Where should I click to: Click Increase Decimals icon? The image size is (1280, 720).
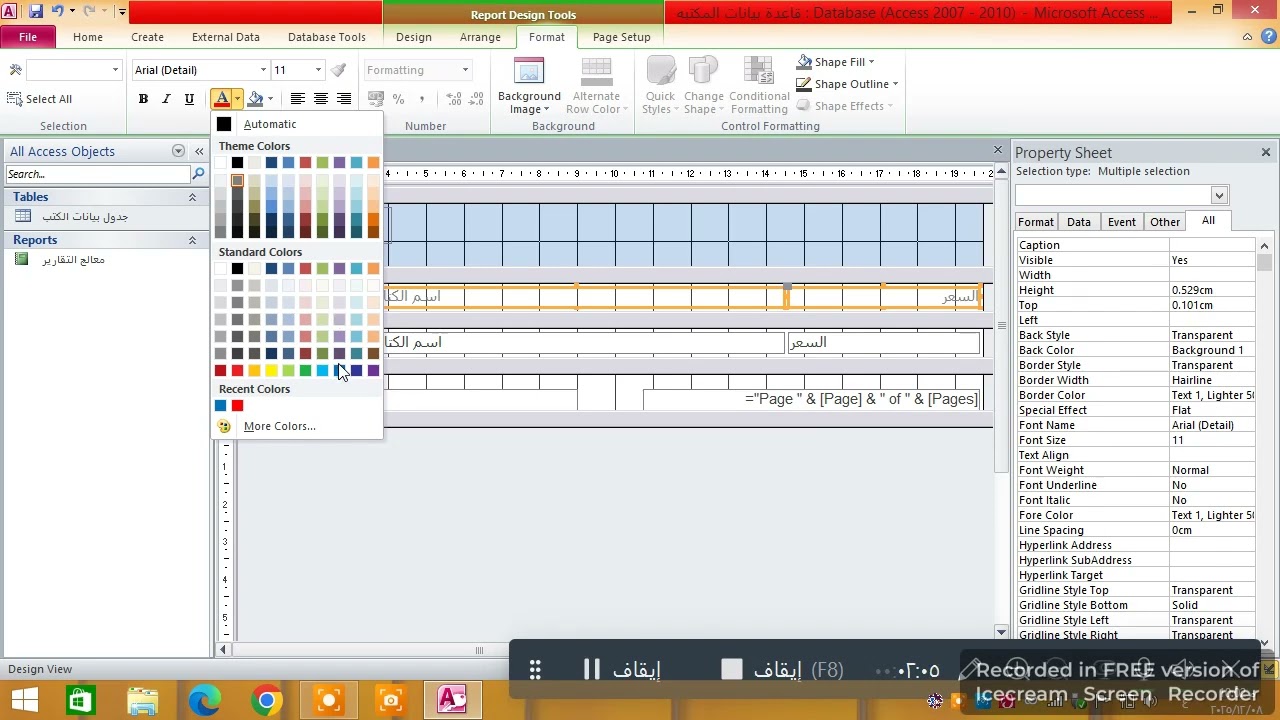coord(453,99)
